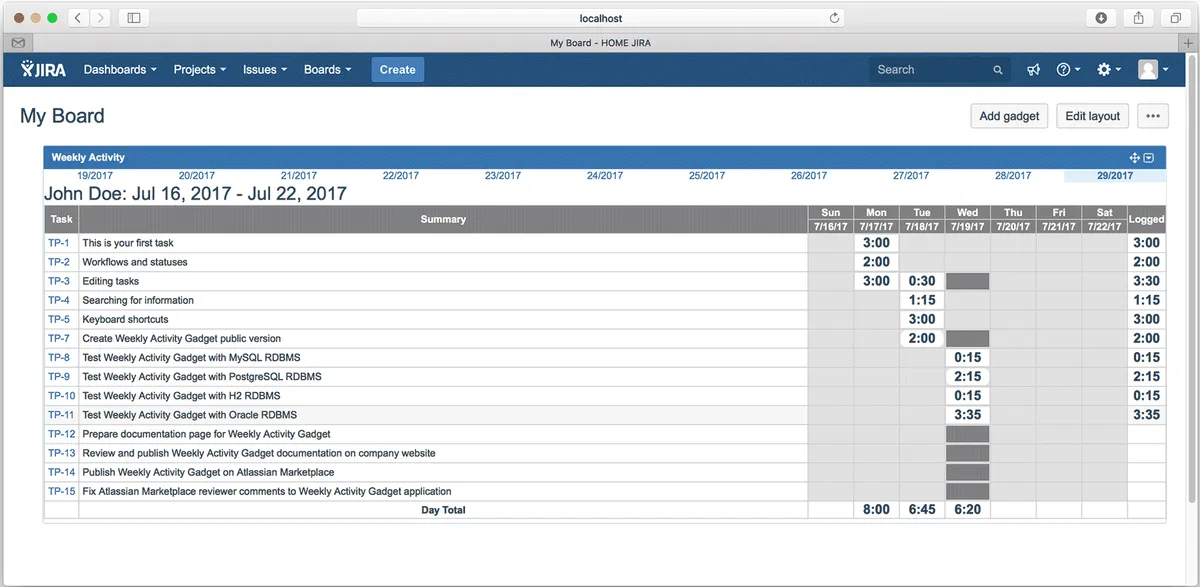
Task: Go to week 26/2017
Action: click(809, 176)
